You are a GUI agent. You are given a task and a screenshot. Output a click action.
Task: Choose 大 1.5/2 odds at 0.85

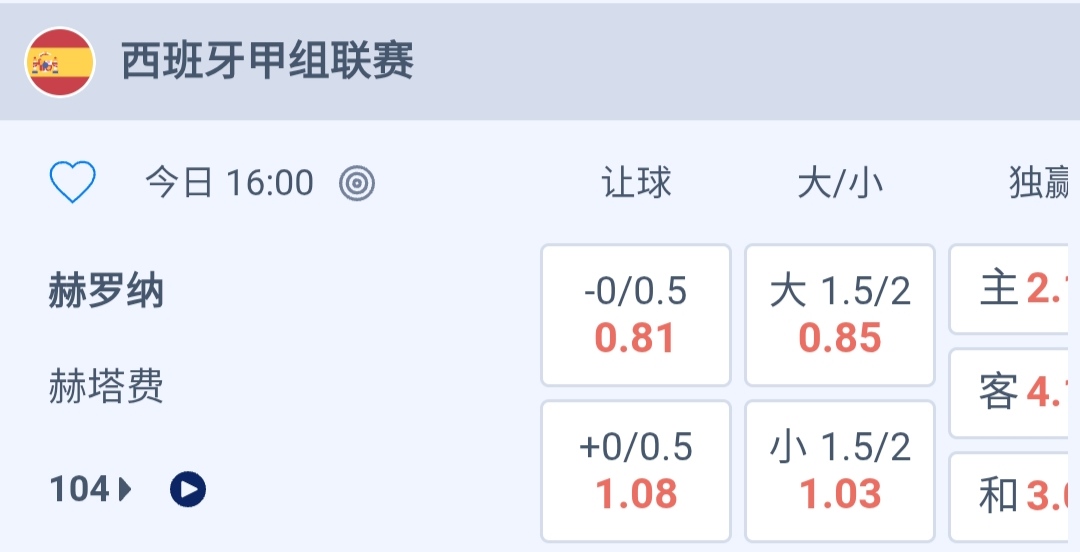(840, 315)
